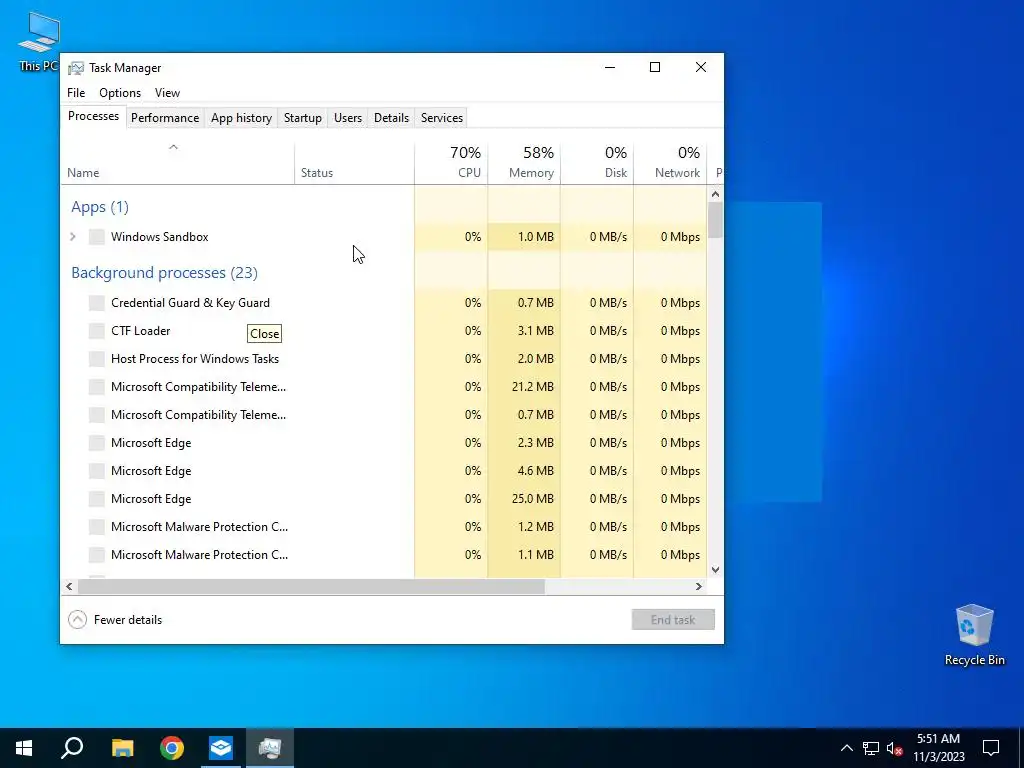Click the network status tray icon

[871, 748]
